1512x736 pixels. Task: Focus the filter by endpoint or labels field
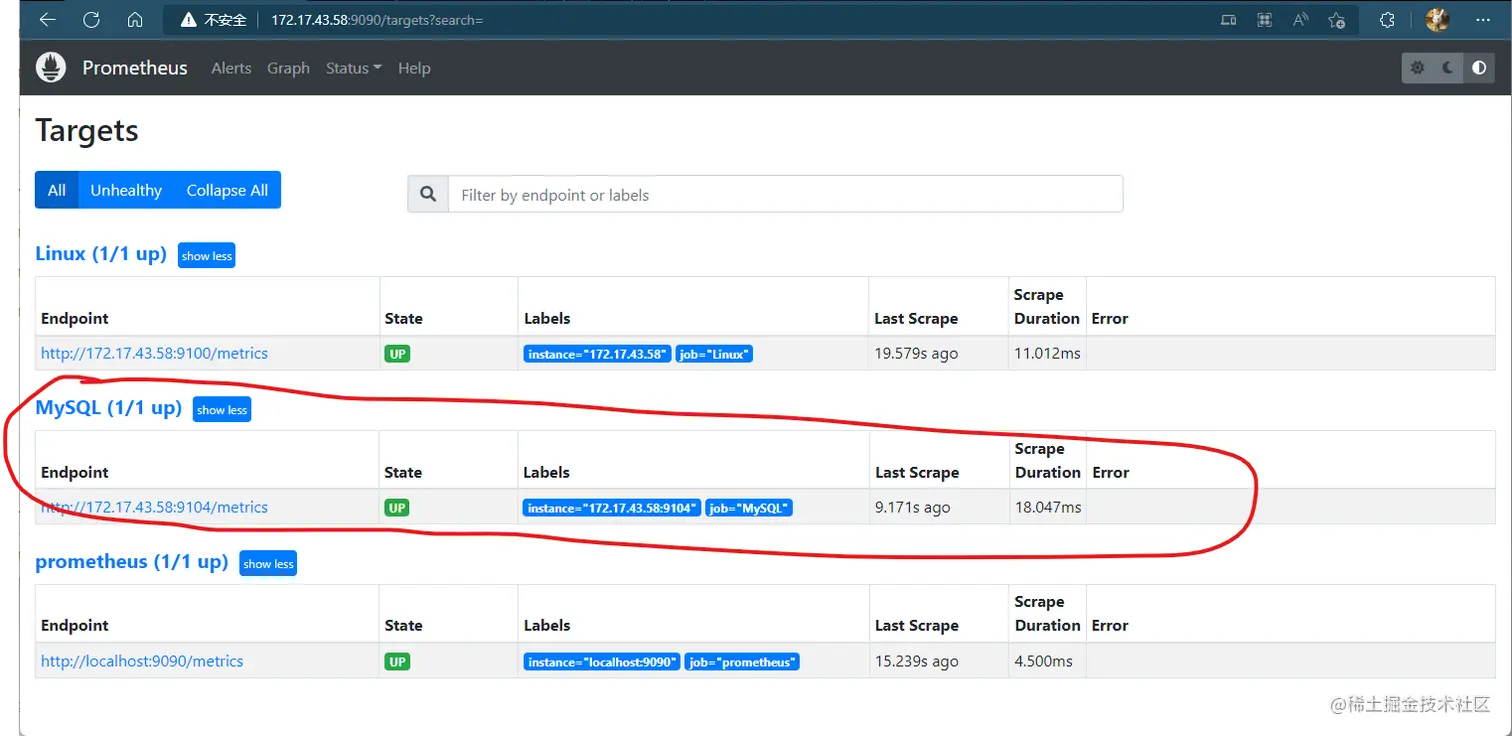click(785, 194)
